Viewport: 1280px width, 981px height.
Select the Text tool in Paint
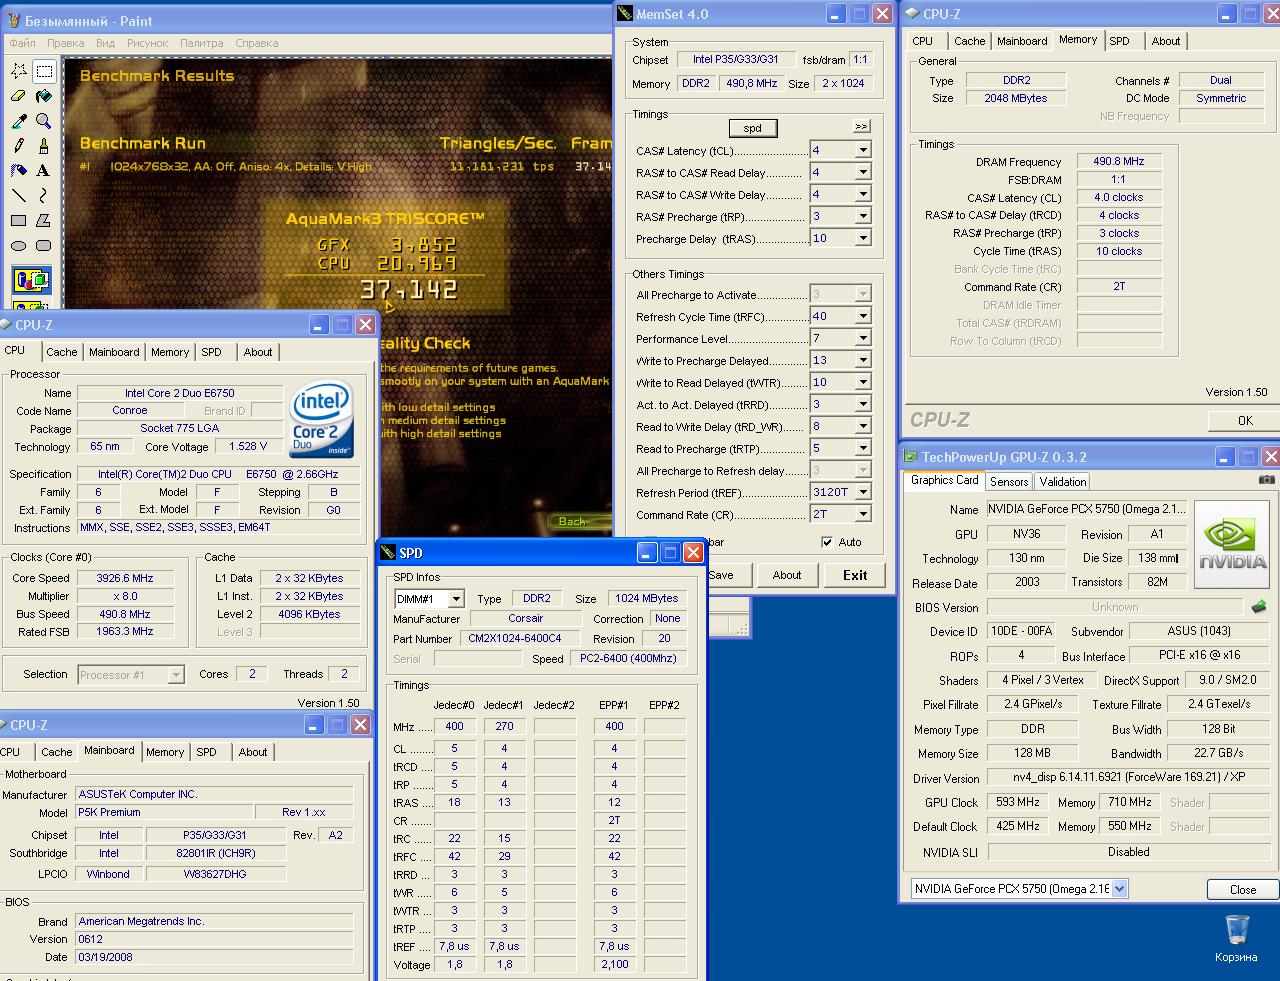(x=44, y=171)
